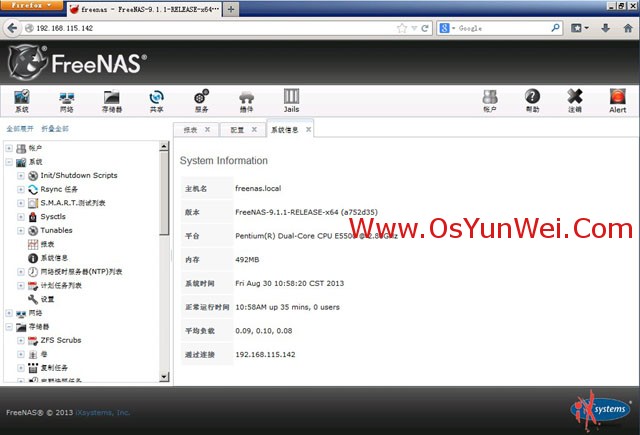640x435 pixels.
Task: Click the address bar showing 192.168.115.142
Action: point(212,28)
